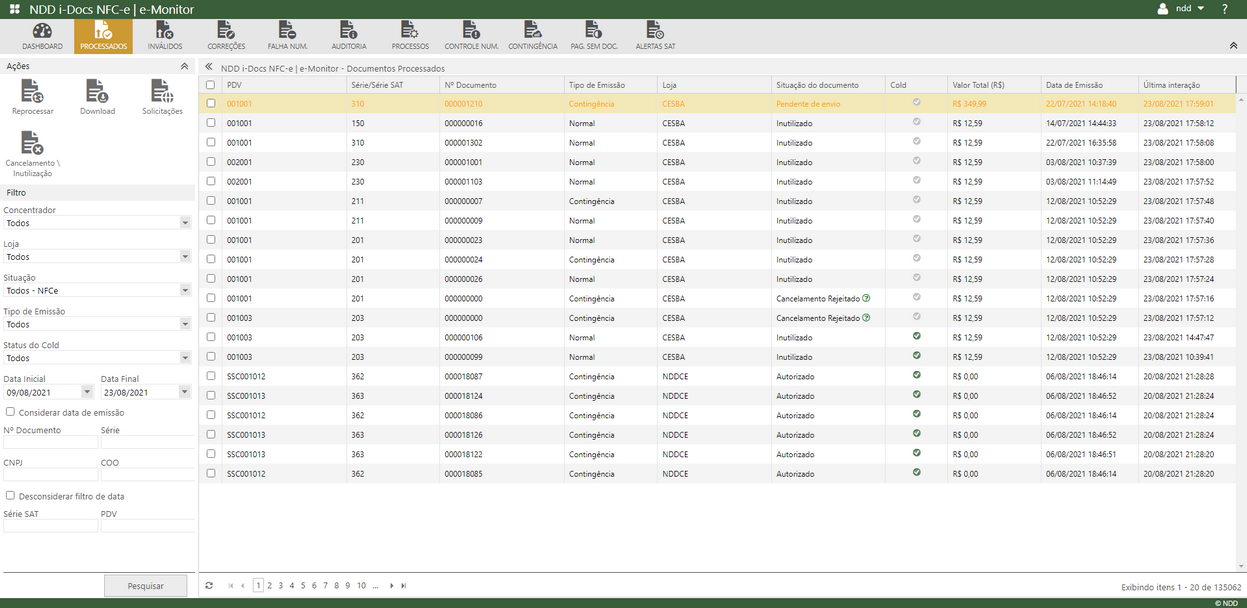Screen dimensions: 1247x608
Task: Open the Situação filter dropdown
Action: coord(183,289)
